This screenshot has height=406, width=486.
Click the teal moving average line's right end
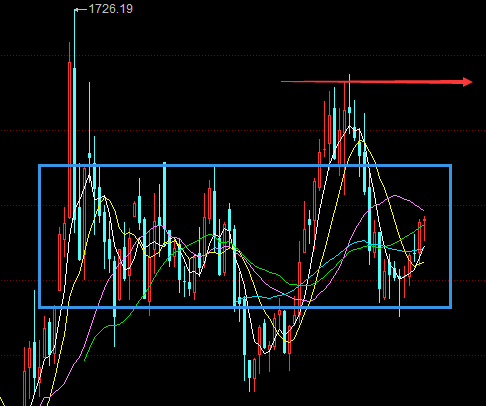pyautogui.click(x=424, y=247)
